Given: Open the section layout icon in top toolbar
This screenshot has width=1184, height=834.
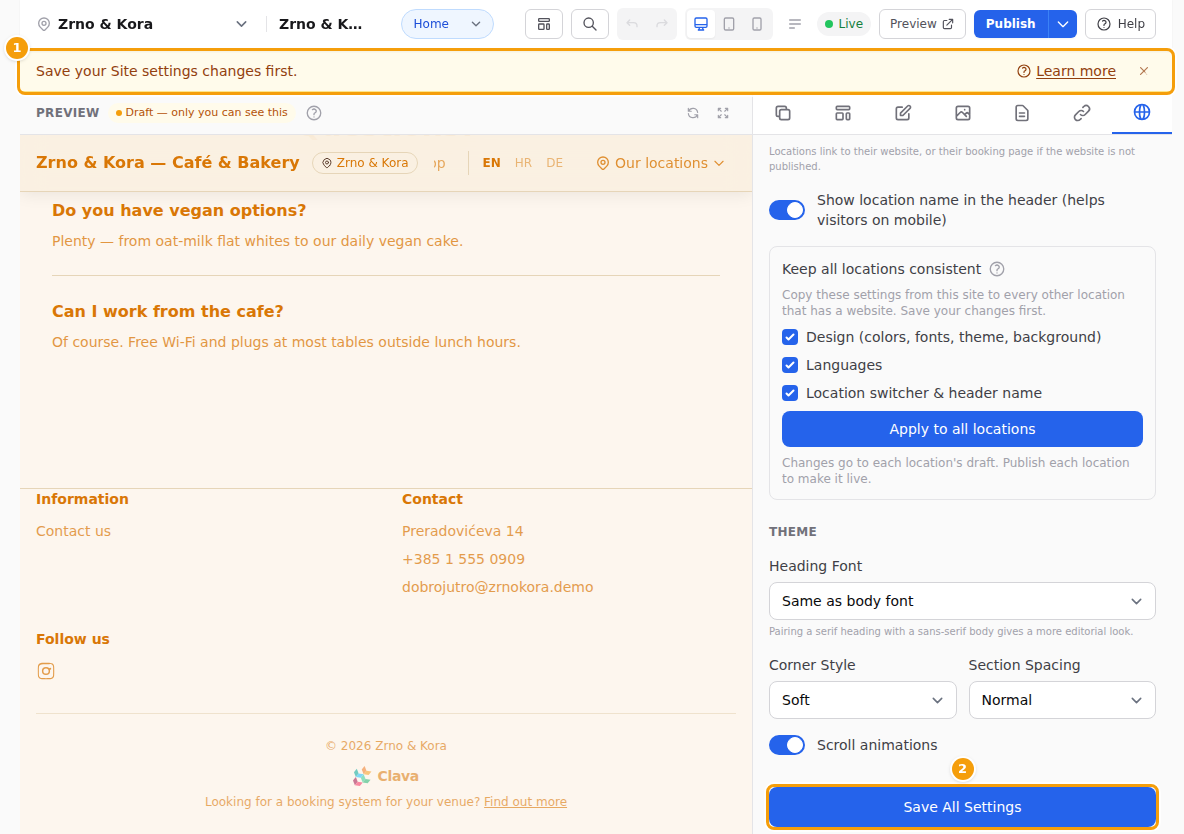Looking at the screenshot, I should 544,24.
